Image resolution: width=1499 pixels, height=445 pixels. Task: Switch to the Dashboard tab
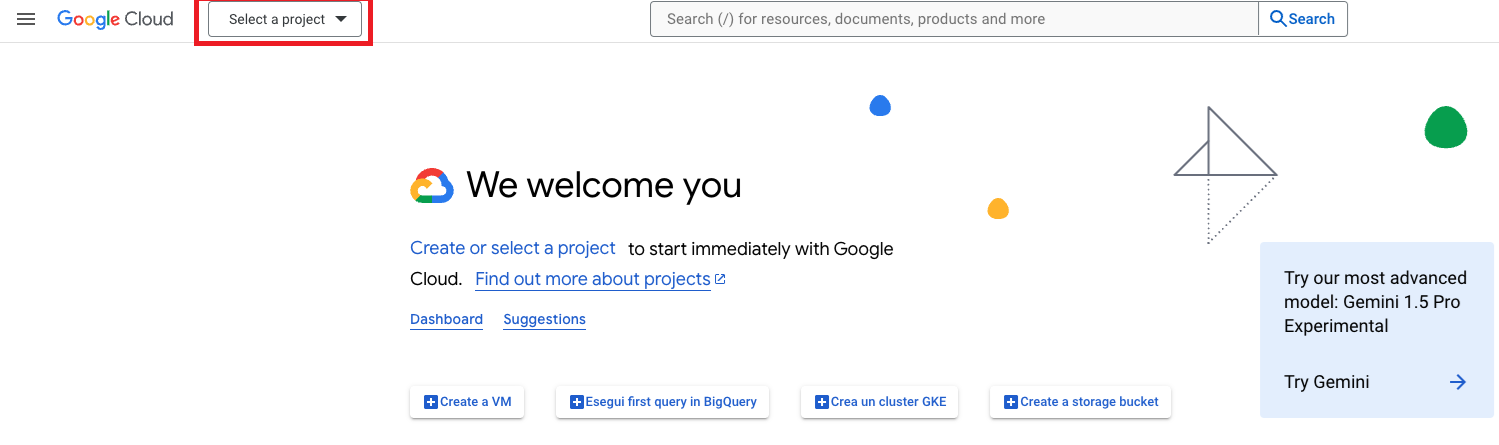click(446, 319)
